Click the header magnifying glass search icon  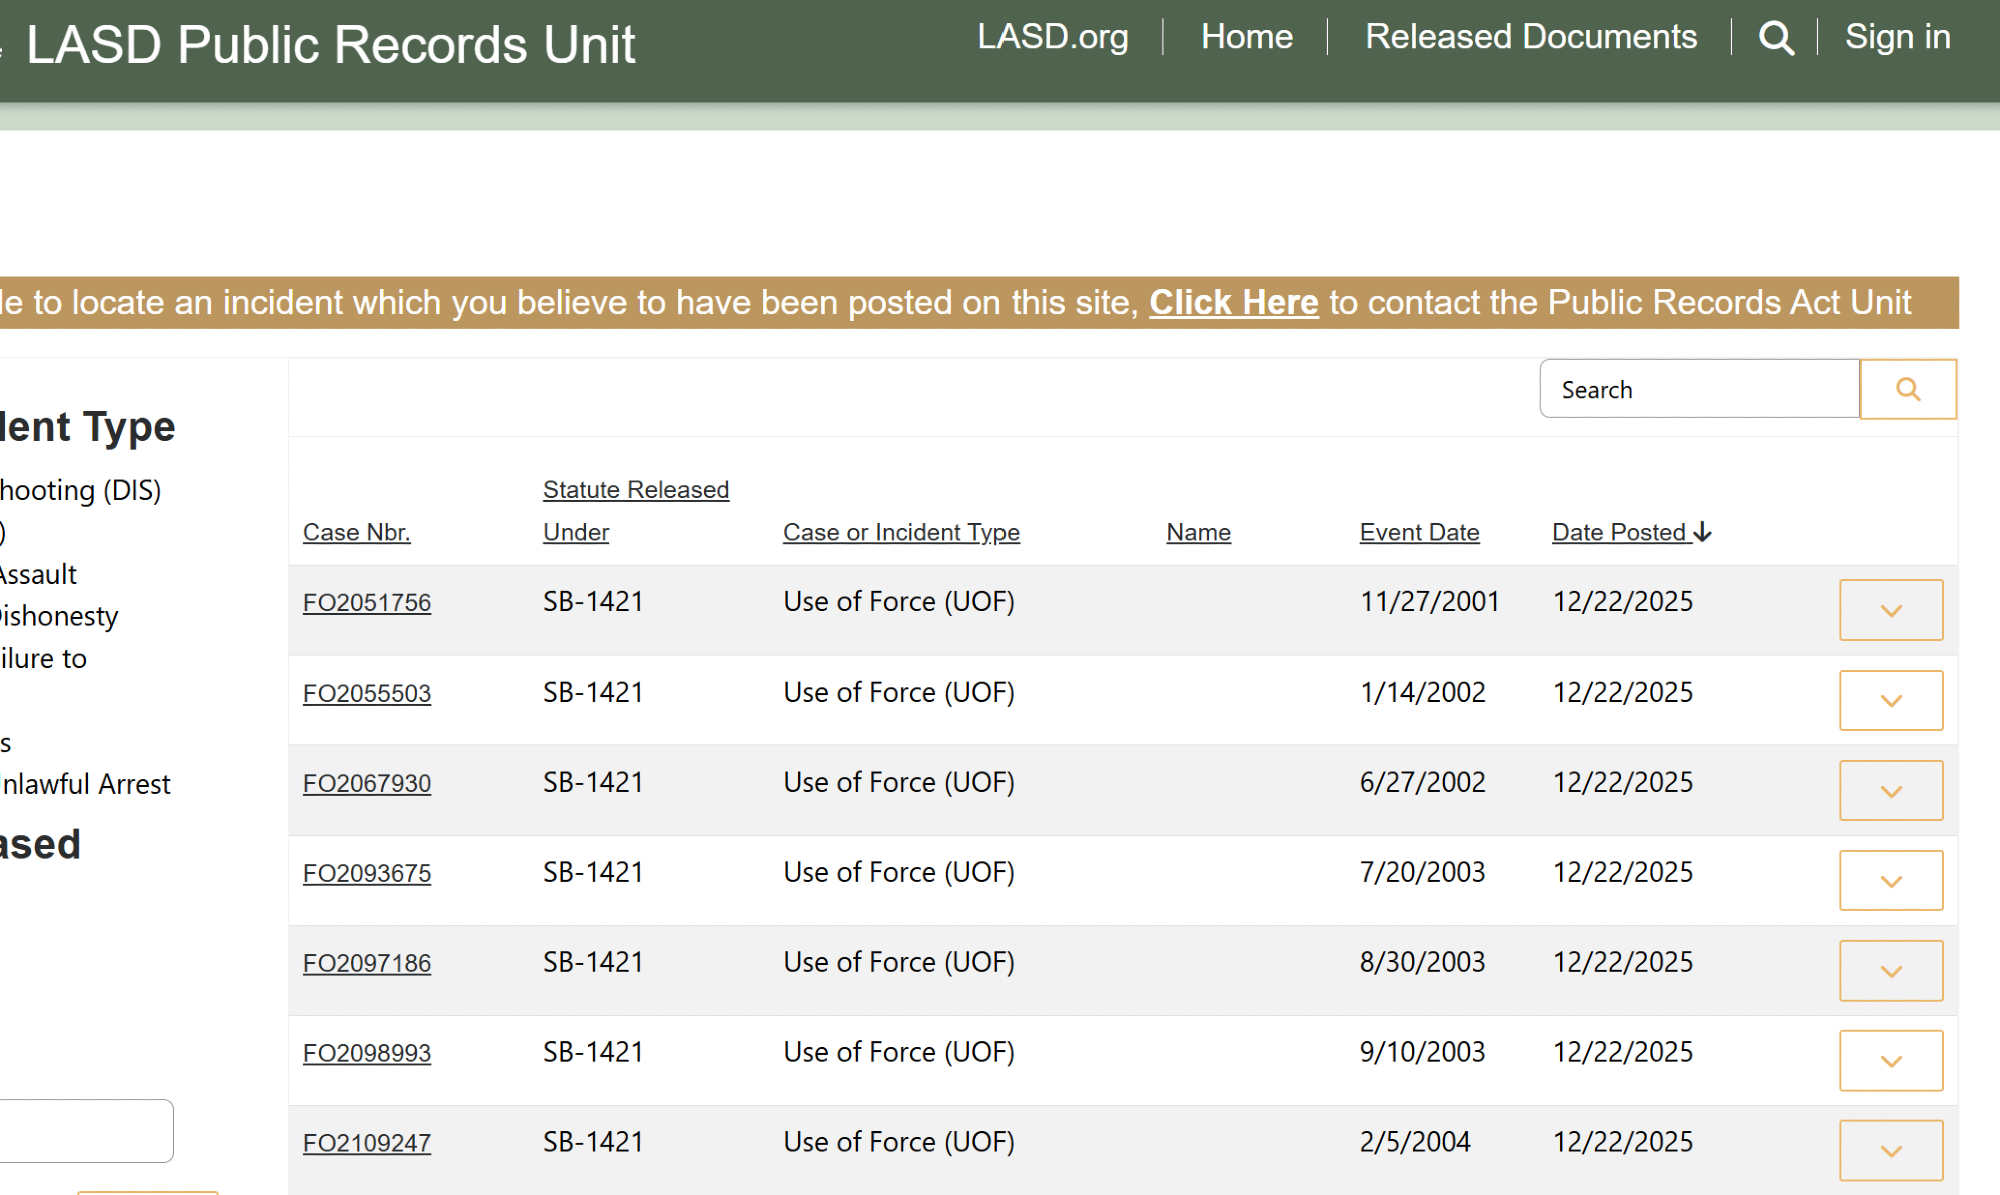coord(1776,38)
